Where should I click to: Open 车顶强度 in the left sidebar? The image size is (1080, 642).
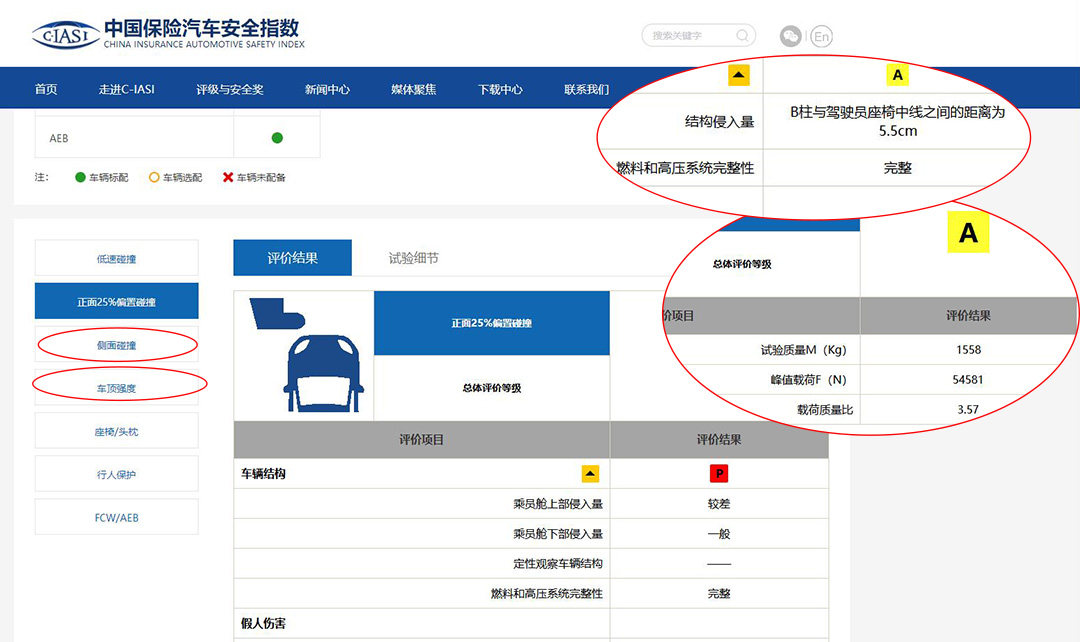116,388
